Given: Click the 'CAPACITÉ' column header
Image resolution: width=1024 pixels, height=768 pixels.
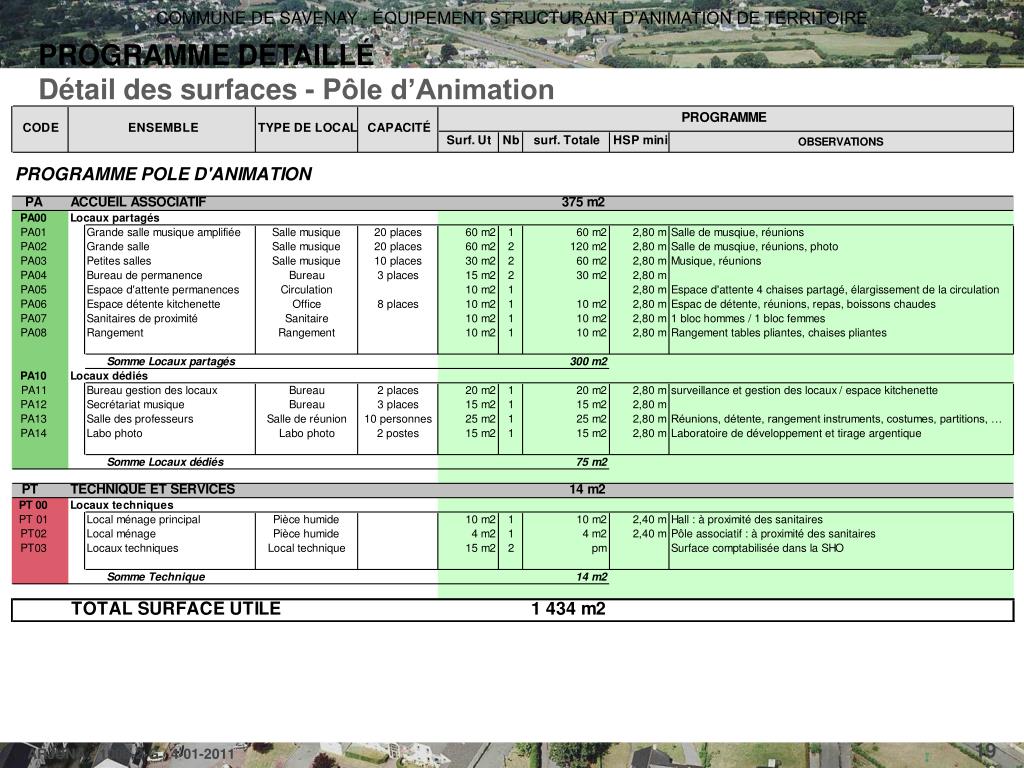Looking at the screenshot, I should tap(398, 128).
